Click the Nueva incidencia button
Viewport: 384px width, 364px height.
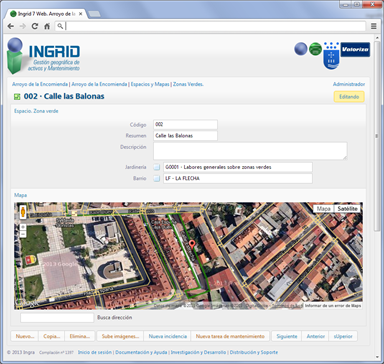(x=167, y=336)
